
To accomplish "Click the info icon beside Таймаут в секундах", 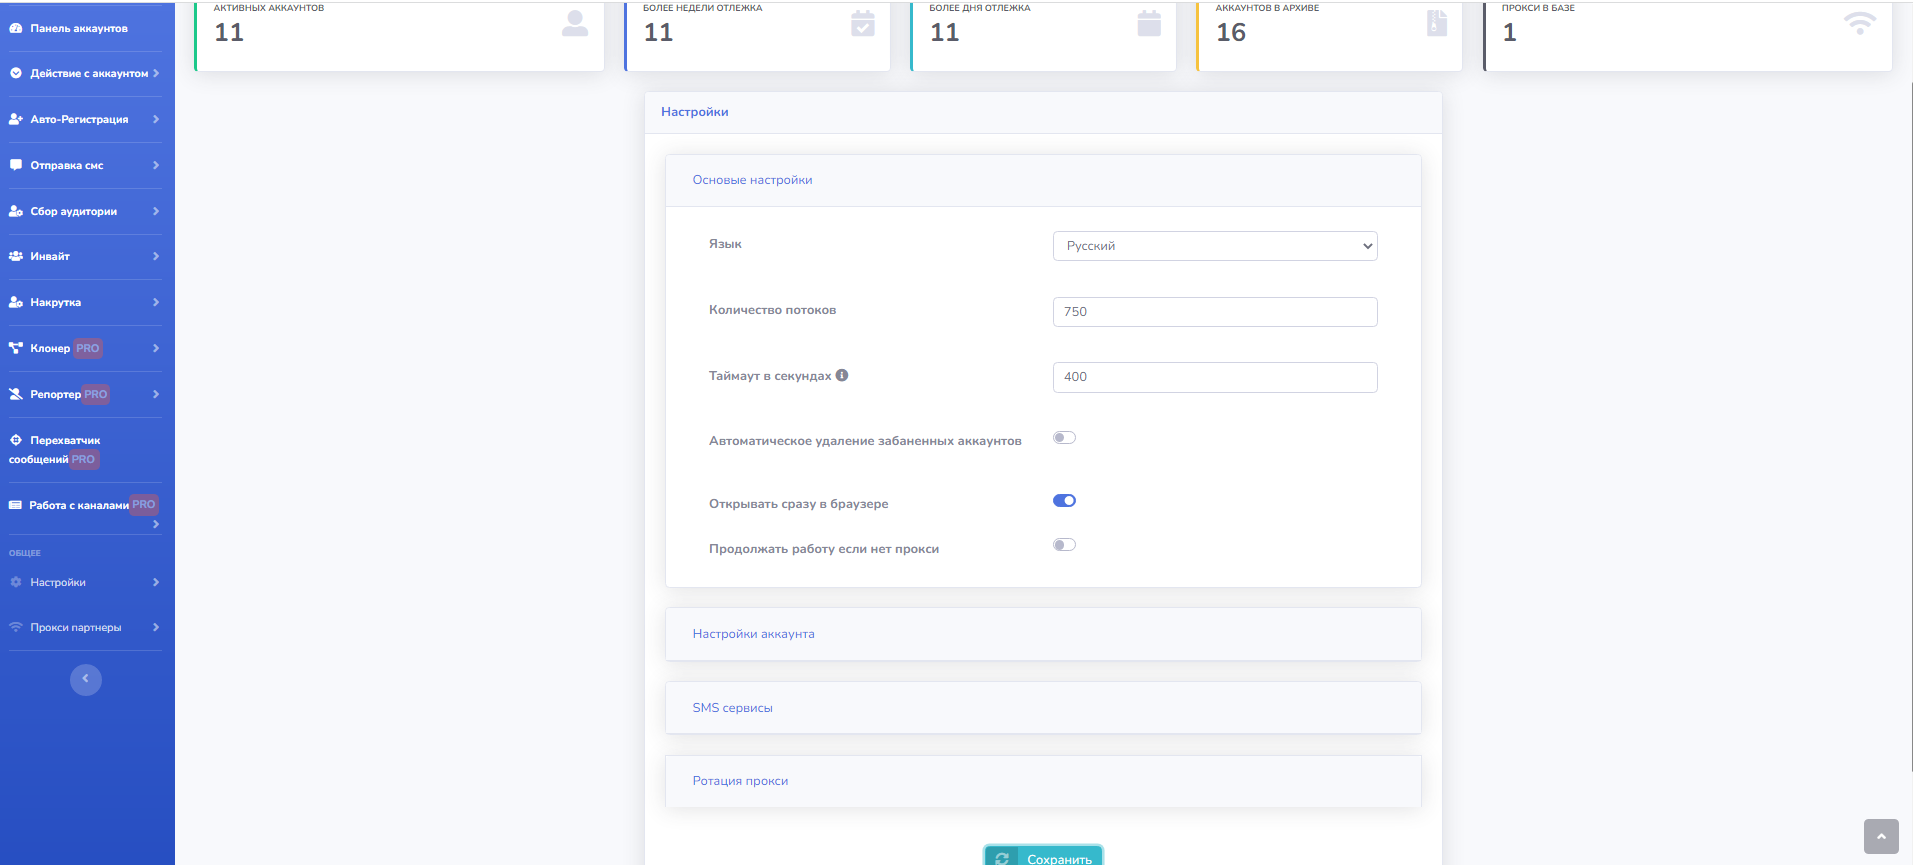I will pyautogui.click(x=842, y=376).
